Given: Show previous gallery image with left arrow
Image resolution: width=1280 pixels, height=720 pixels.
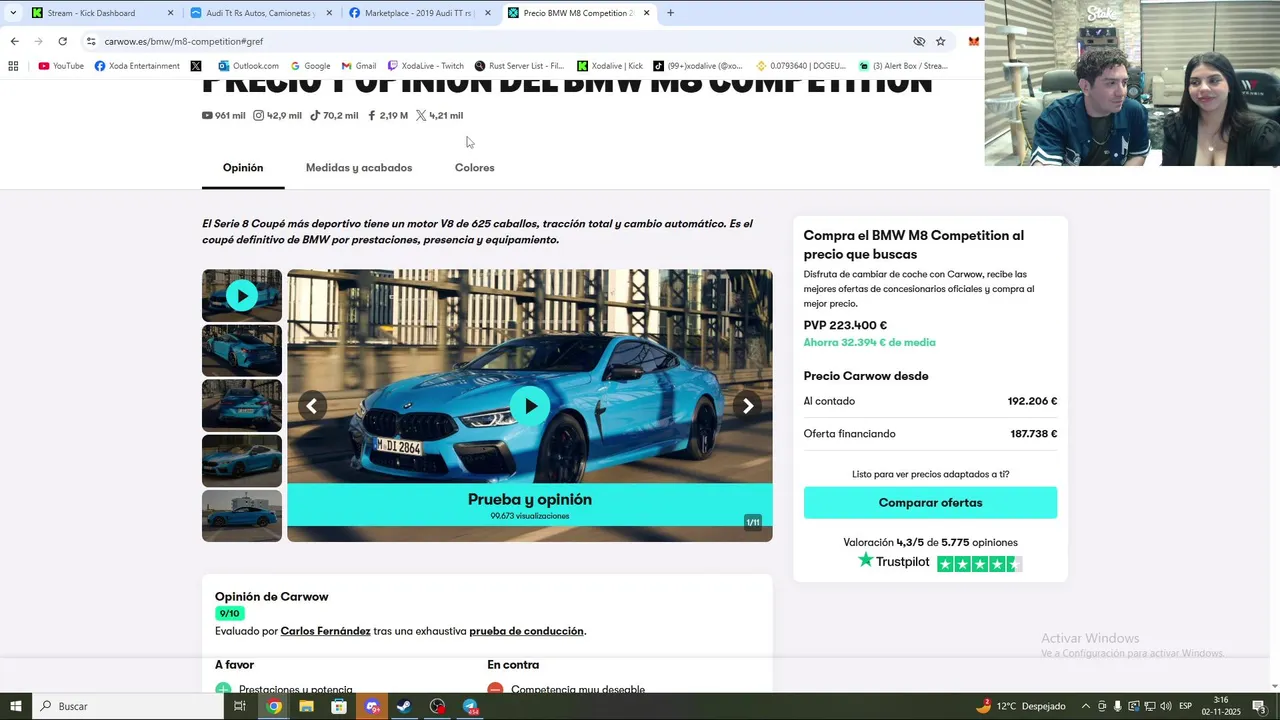Looking at the screenshot, I should coord(312,406).
